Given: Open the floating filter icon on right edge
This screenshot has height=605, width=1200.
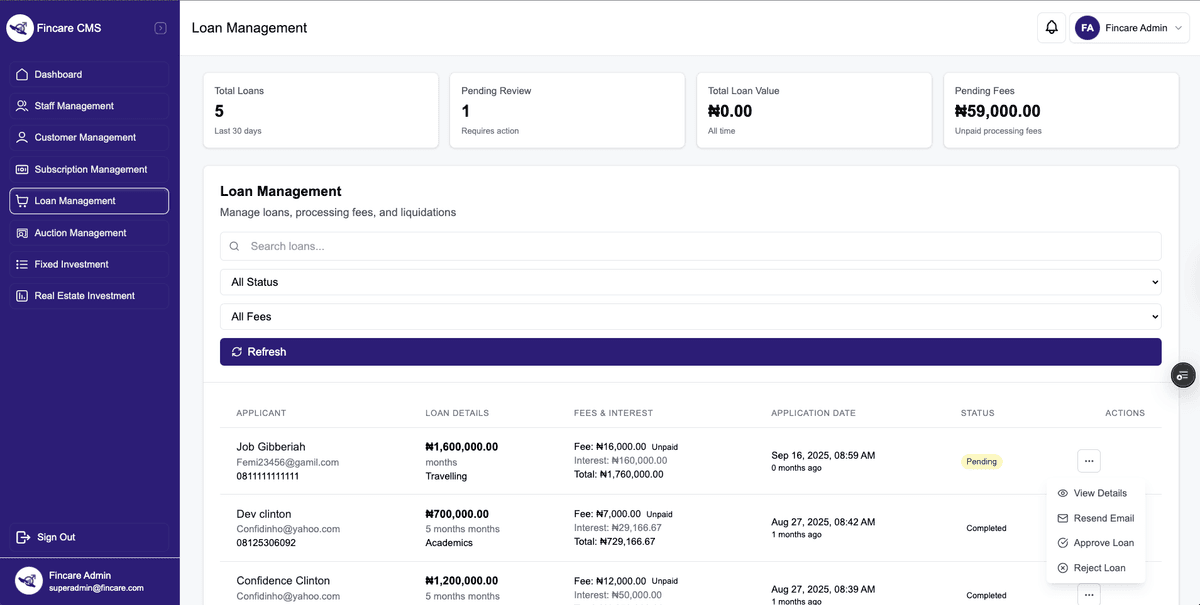Looking at the screenshot, I should 1183,375.
